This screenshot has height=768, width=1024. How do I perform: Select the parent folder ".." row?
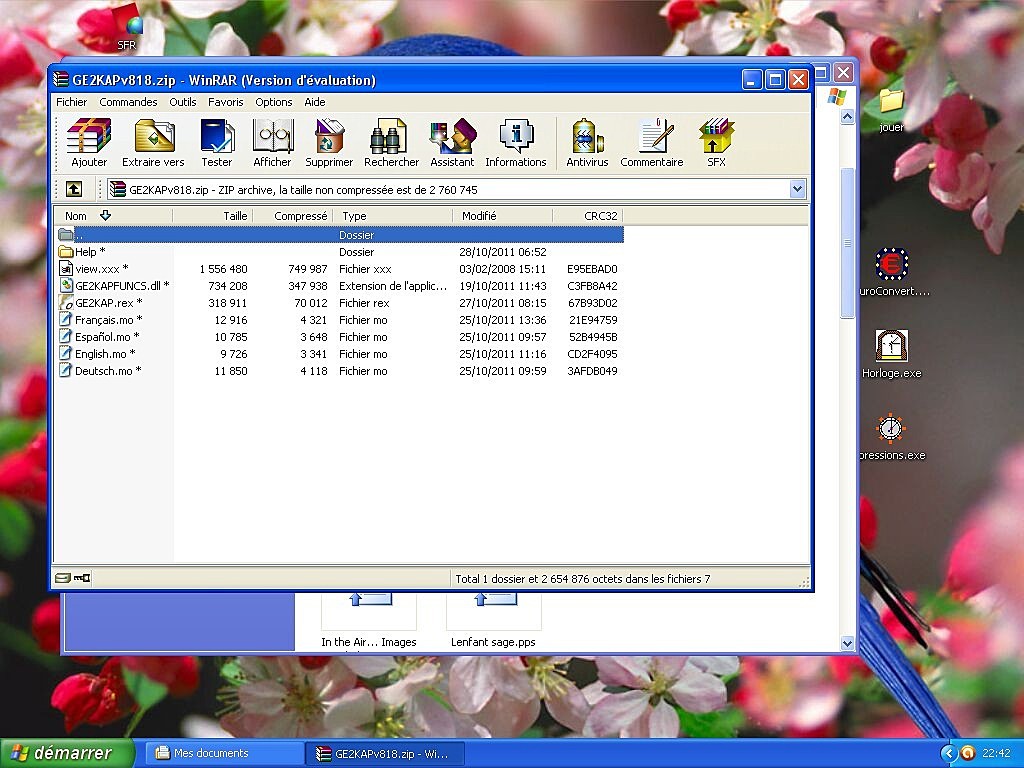click(340, 235)
